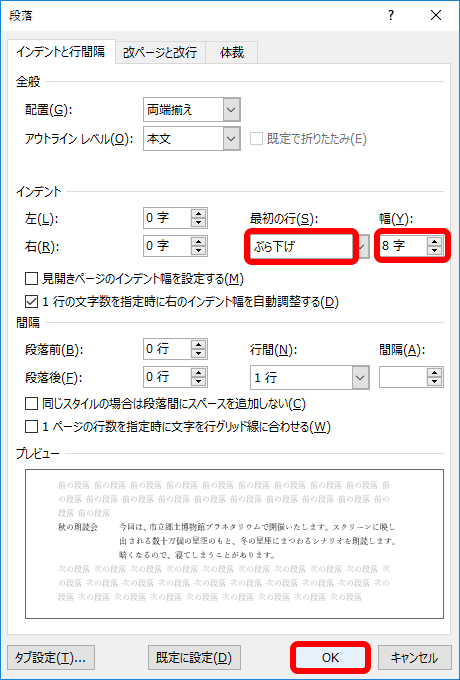Open the 行間 line spacing dropdown
460x680 pixels.
click(361, 377)
